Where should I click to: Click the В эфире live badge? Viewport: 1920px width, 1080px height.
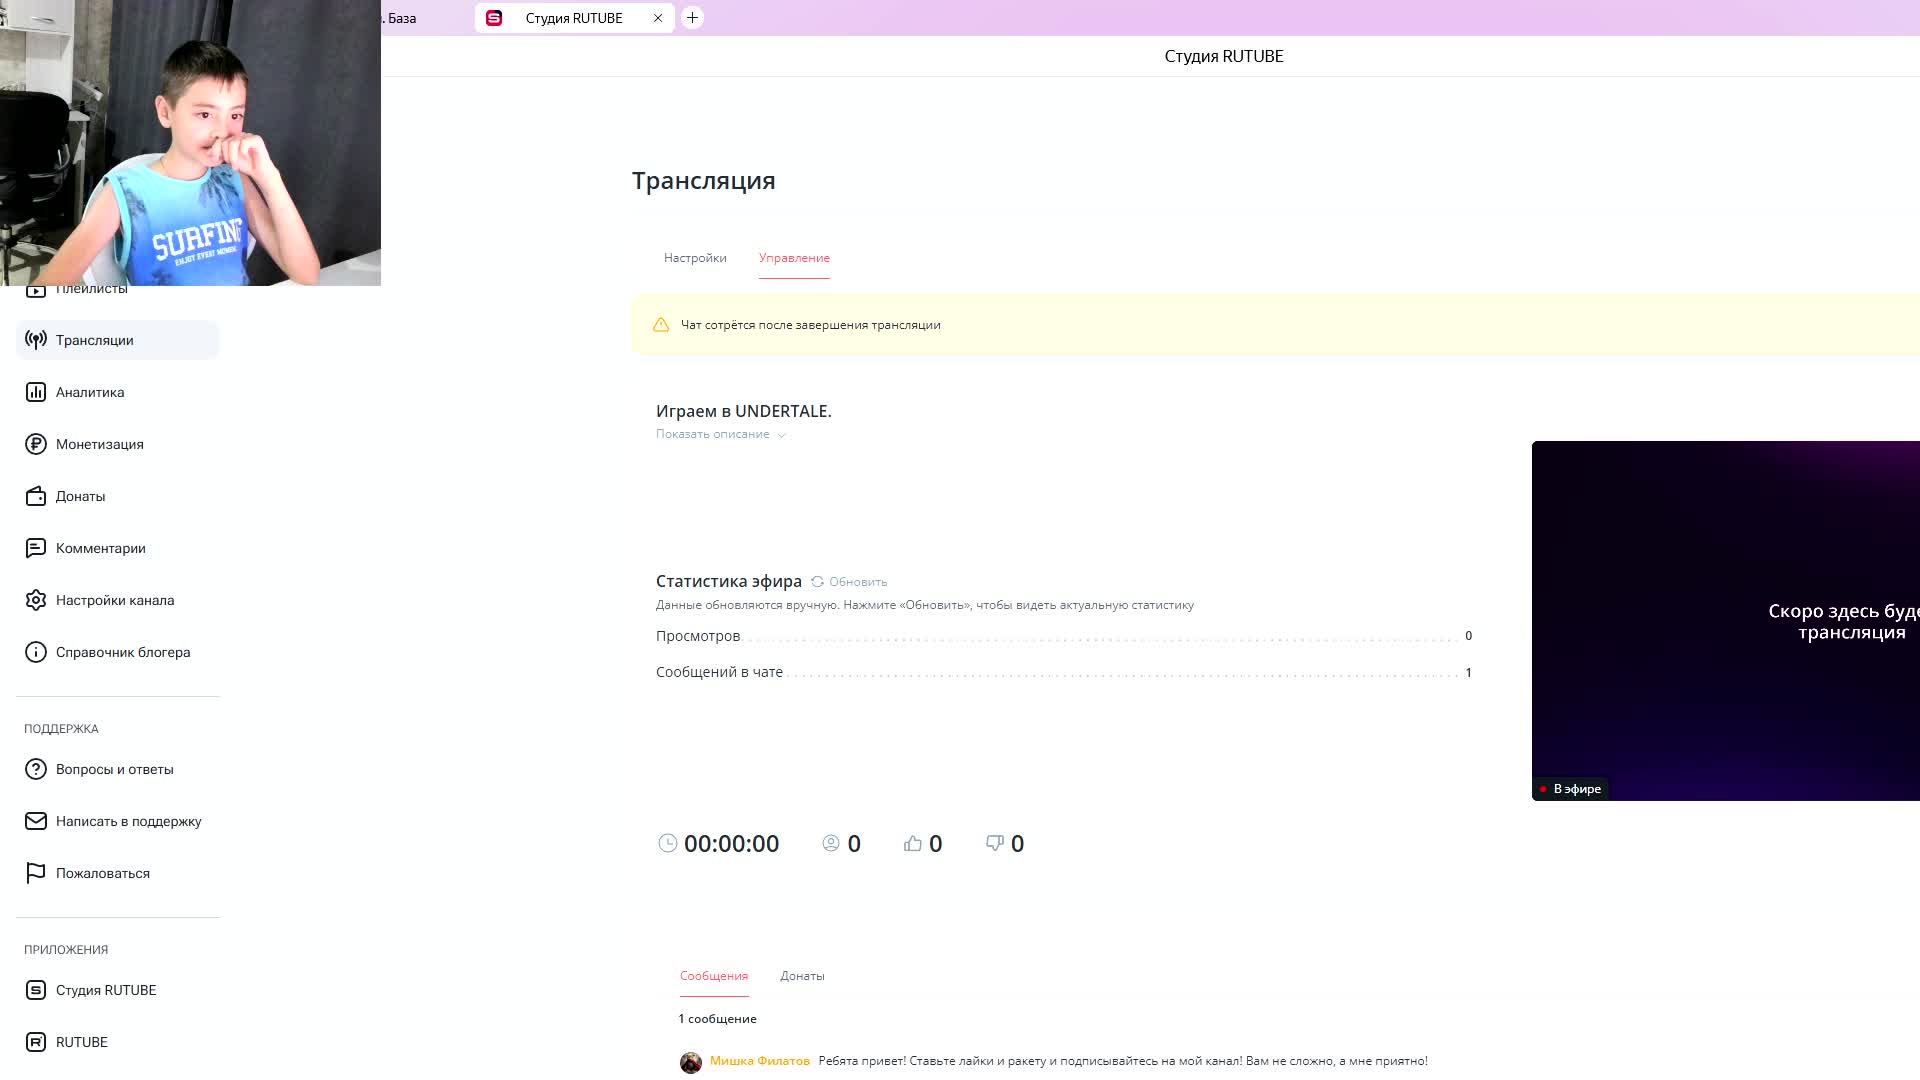pos(1570,789)
